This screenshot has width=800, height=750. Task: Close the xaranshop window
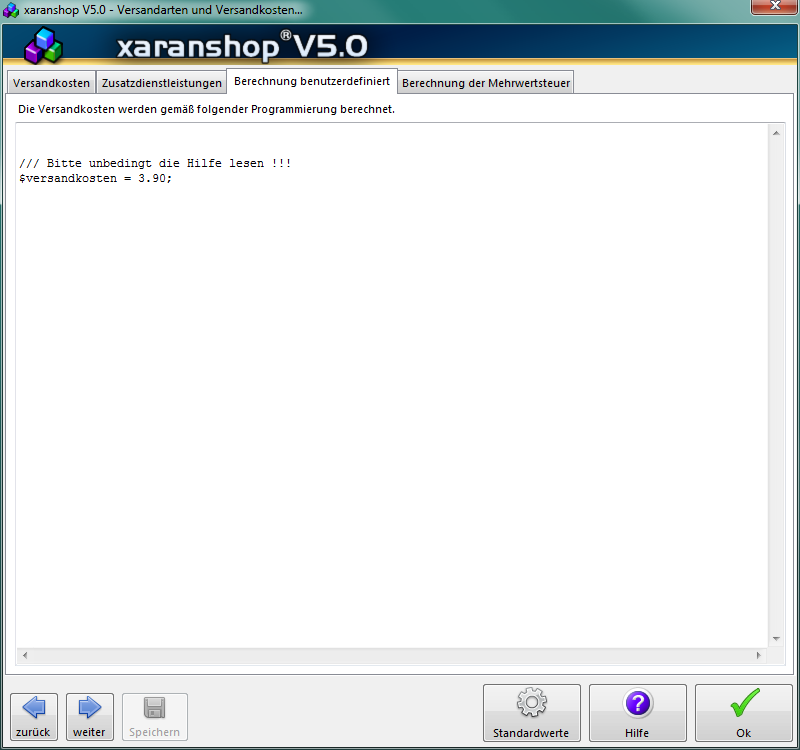774,6
